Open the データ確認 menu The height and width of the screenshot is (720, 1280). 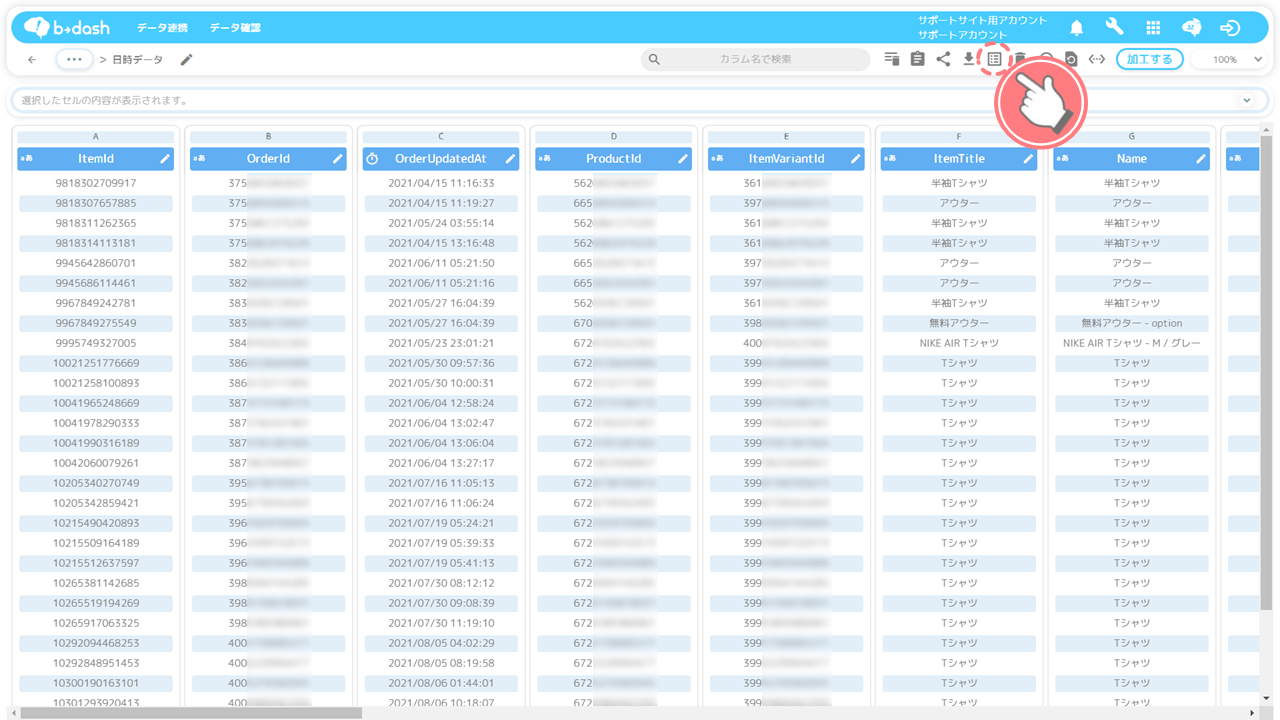[x=235, y=28]
